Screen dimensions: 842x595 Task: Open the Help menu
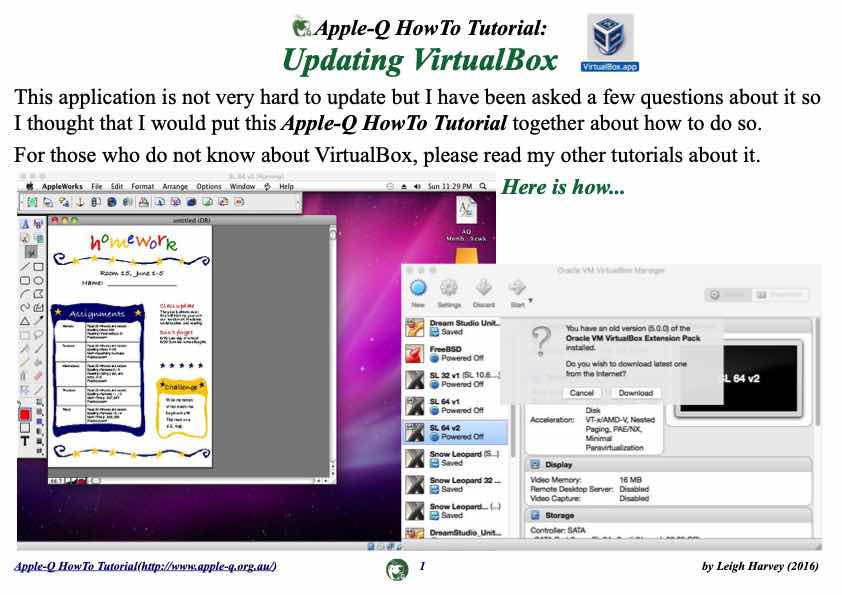point(286,186)
